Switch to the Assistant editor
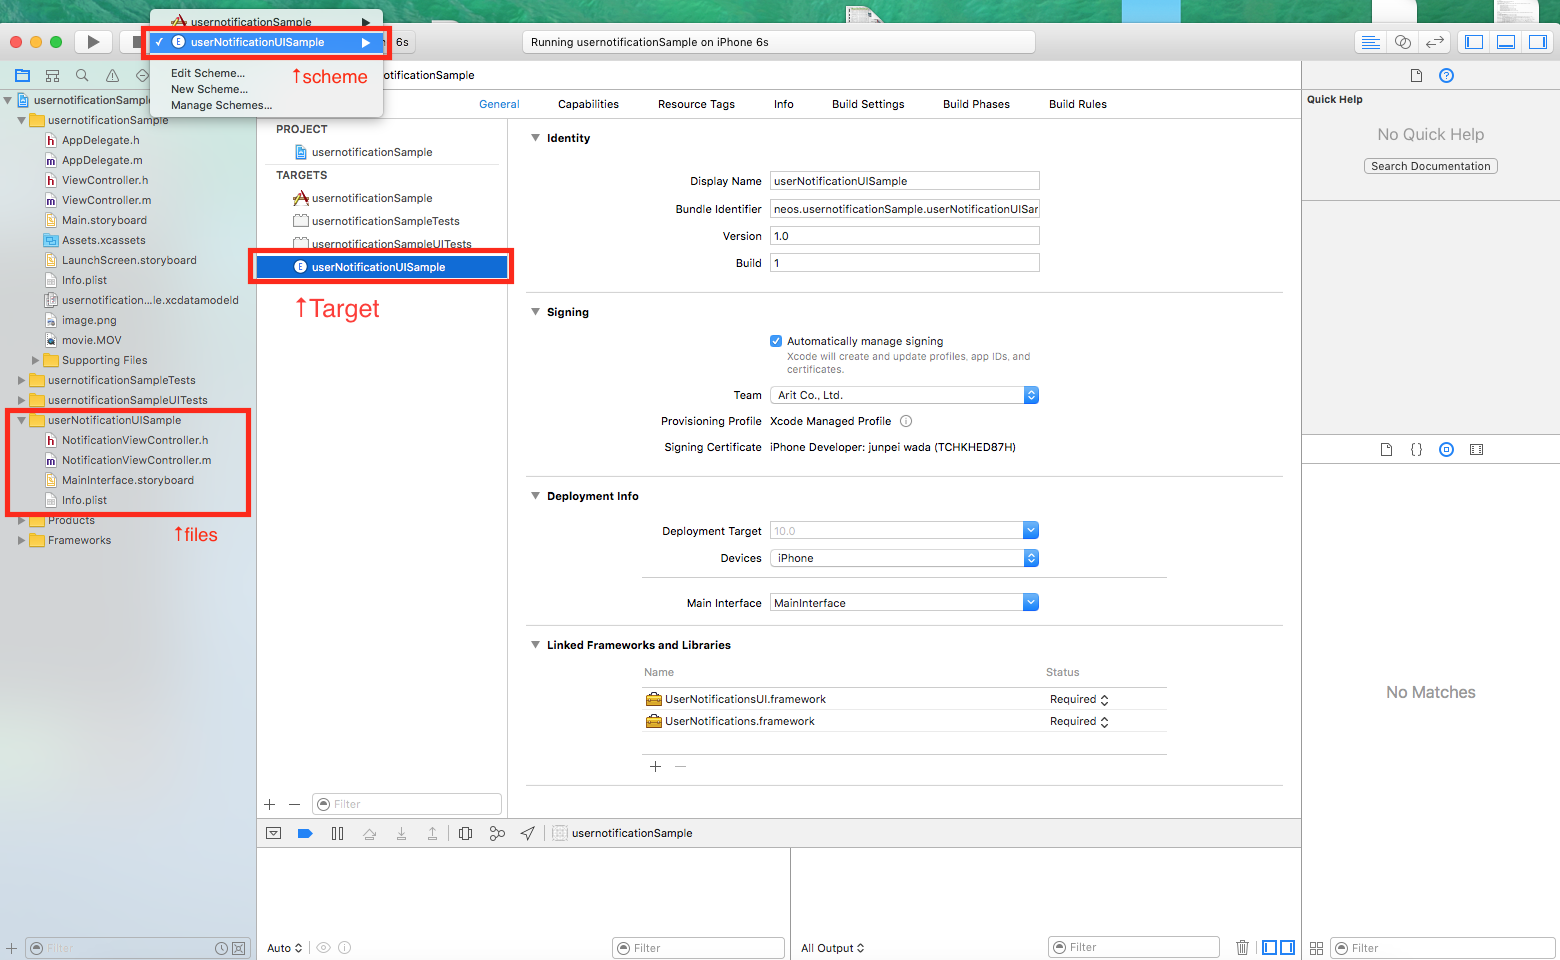Screen dimensions: 1560x960 pyautogui.click(x=1403, y=42)
